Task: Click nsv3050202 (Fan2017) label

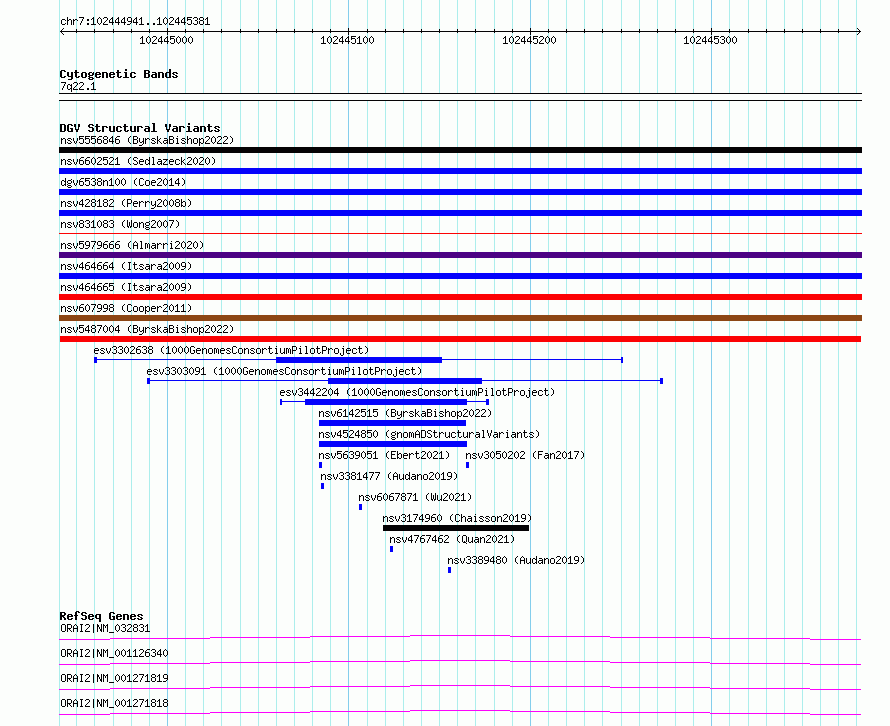Action: click(x=525, y=455)
